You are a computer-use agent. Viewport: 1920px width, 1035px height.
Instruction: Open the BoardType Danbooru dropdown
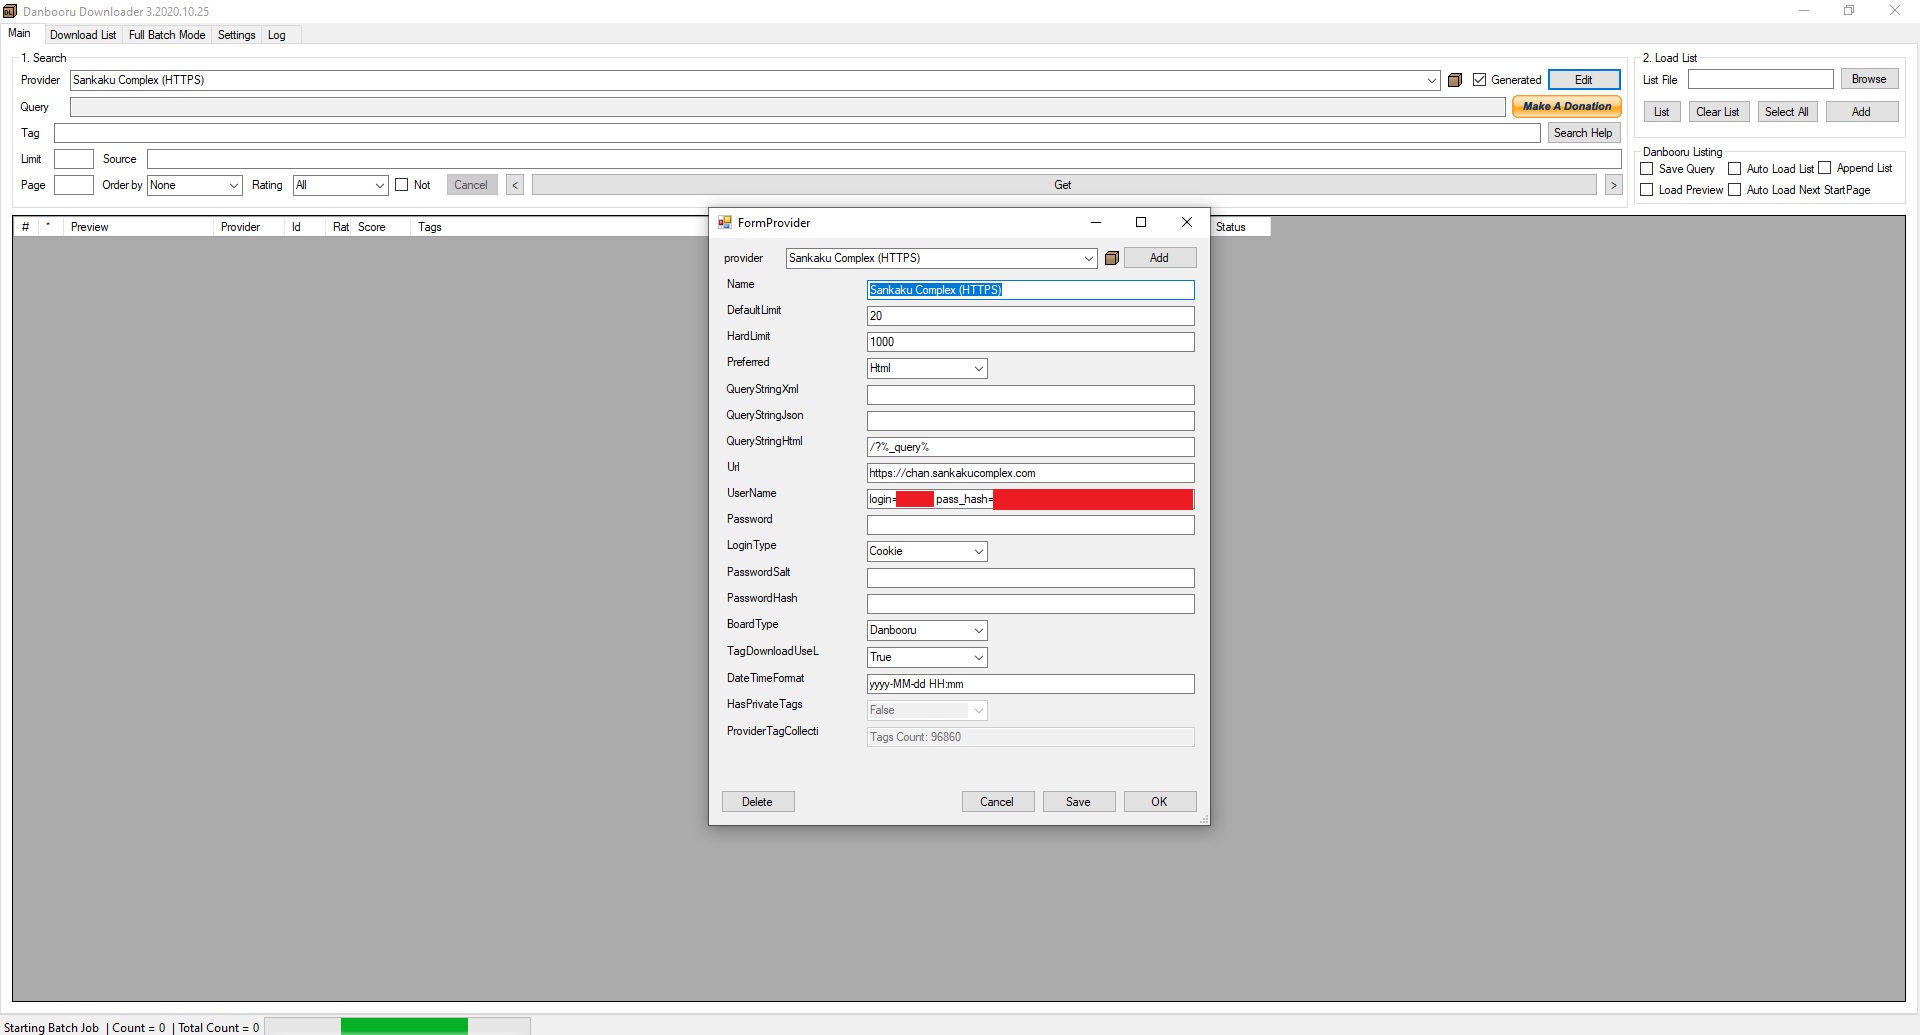click(x=978, y=630)
